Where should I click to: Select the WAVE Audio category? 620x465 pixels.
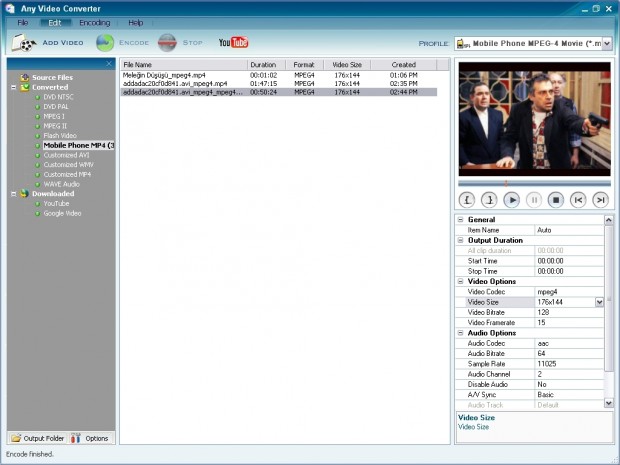coord(61,184)
